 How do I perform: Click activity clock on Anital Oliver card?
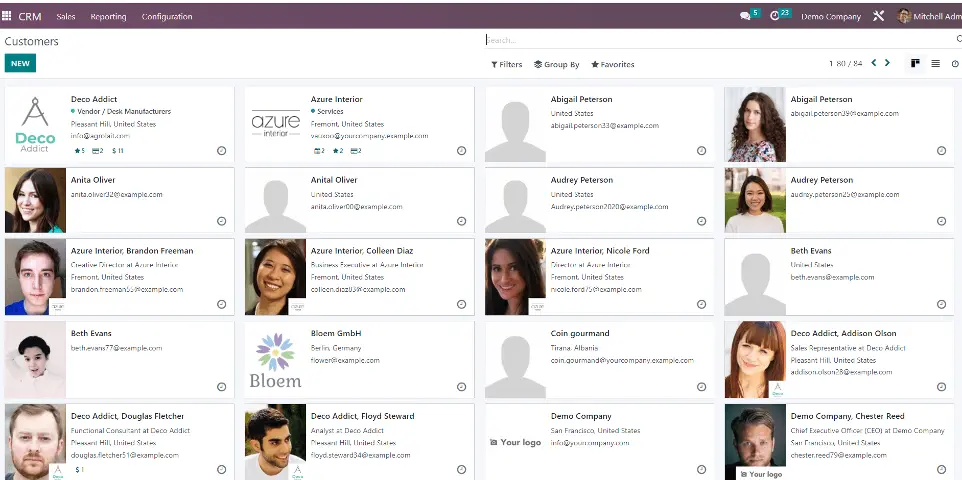(x=461, y=221)
